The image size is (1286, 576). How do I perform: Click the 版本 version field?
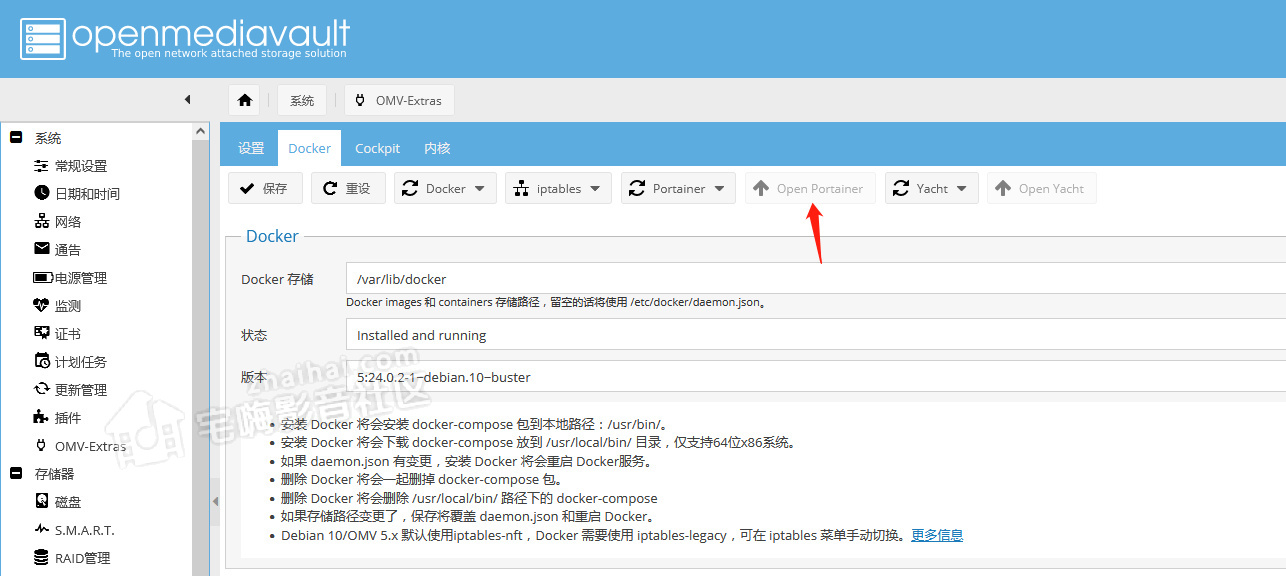click(815, 377)
